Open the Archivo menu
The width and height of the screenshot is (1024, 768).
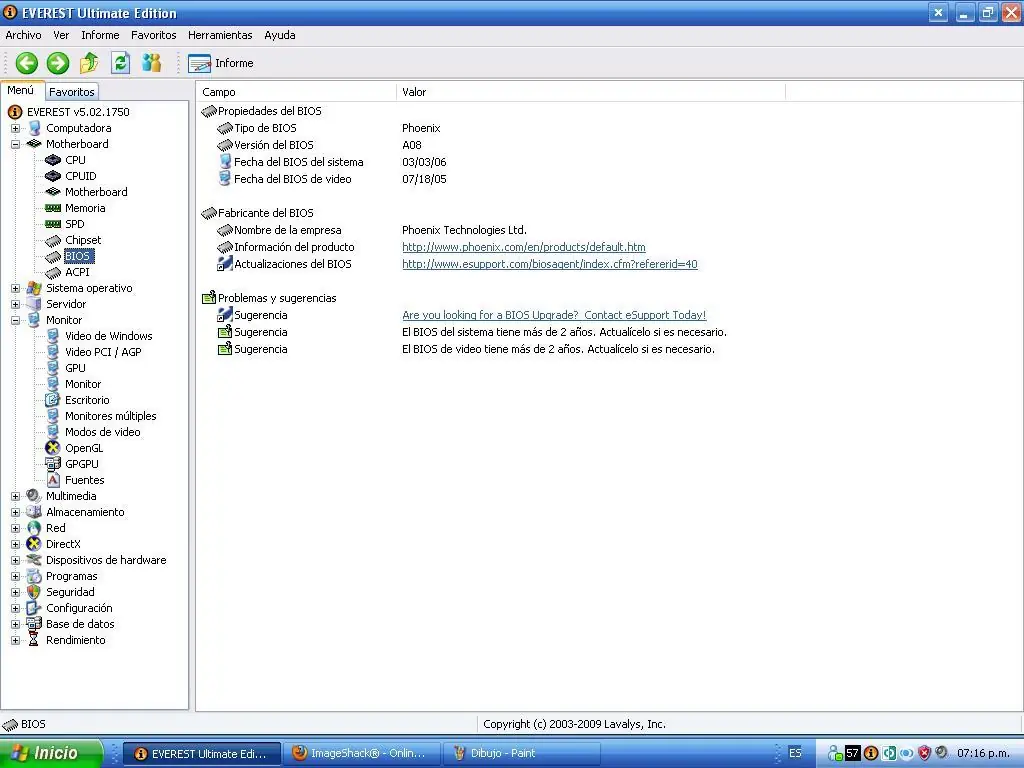[24, 35]
